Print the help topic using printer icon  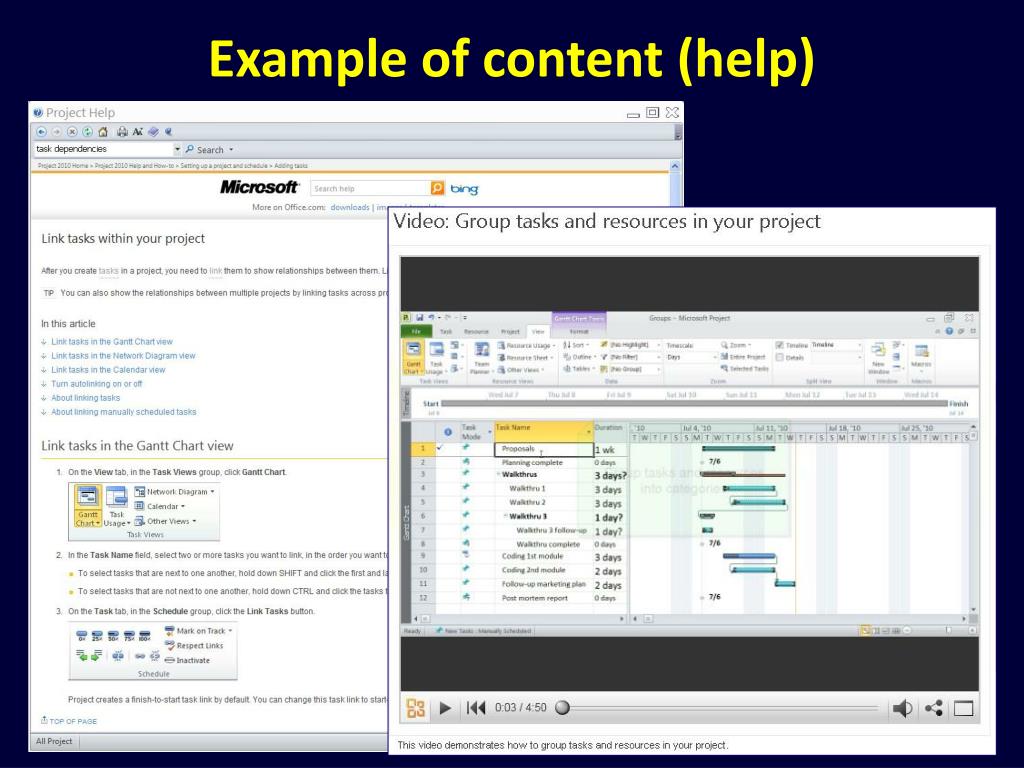122,132
